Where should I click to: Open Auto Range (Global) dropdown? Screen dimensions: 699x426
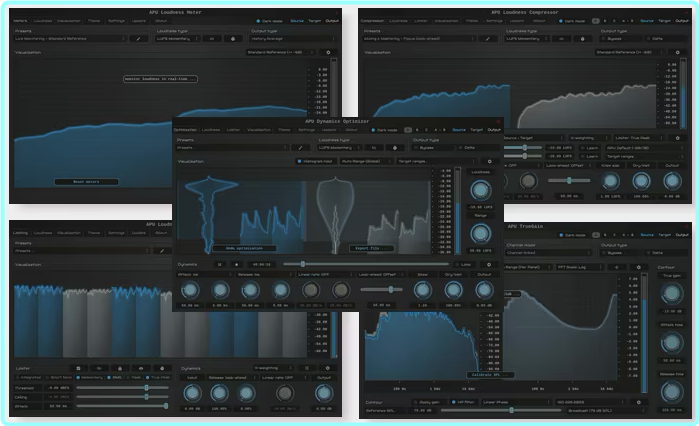(x=366, y=161)
